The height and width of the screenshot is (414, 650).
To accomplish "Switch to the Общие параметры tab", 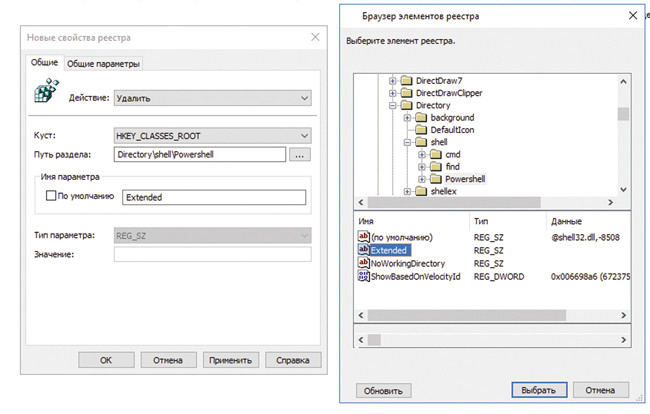I will pyautogui.click(x=103, y=64).
